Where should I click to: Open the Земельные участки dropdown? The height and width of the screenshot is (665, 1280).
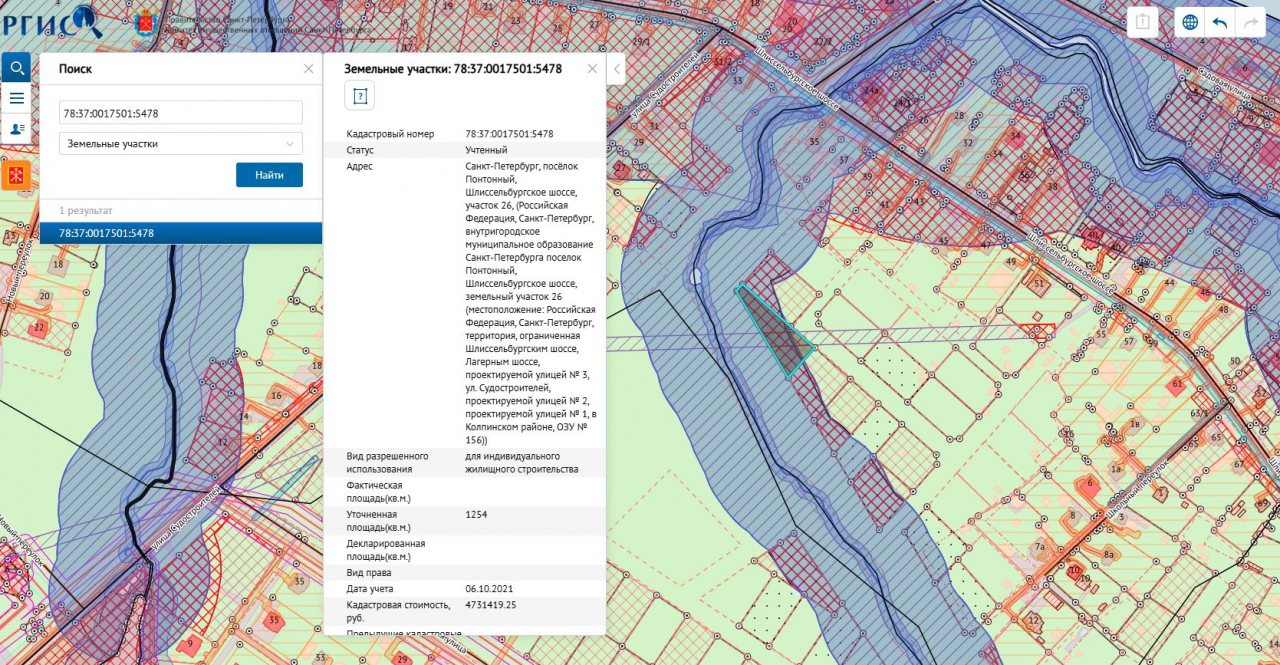(x=180, y=144)
